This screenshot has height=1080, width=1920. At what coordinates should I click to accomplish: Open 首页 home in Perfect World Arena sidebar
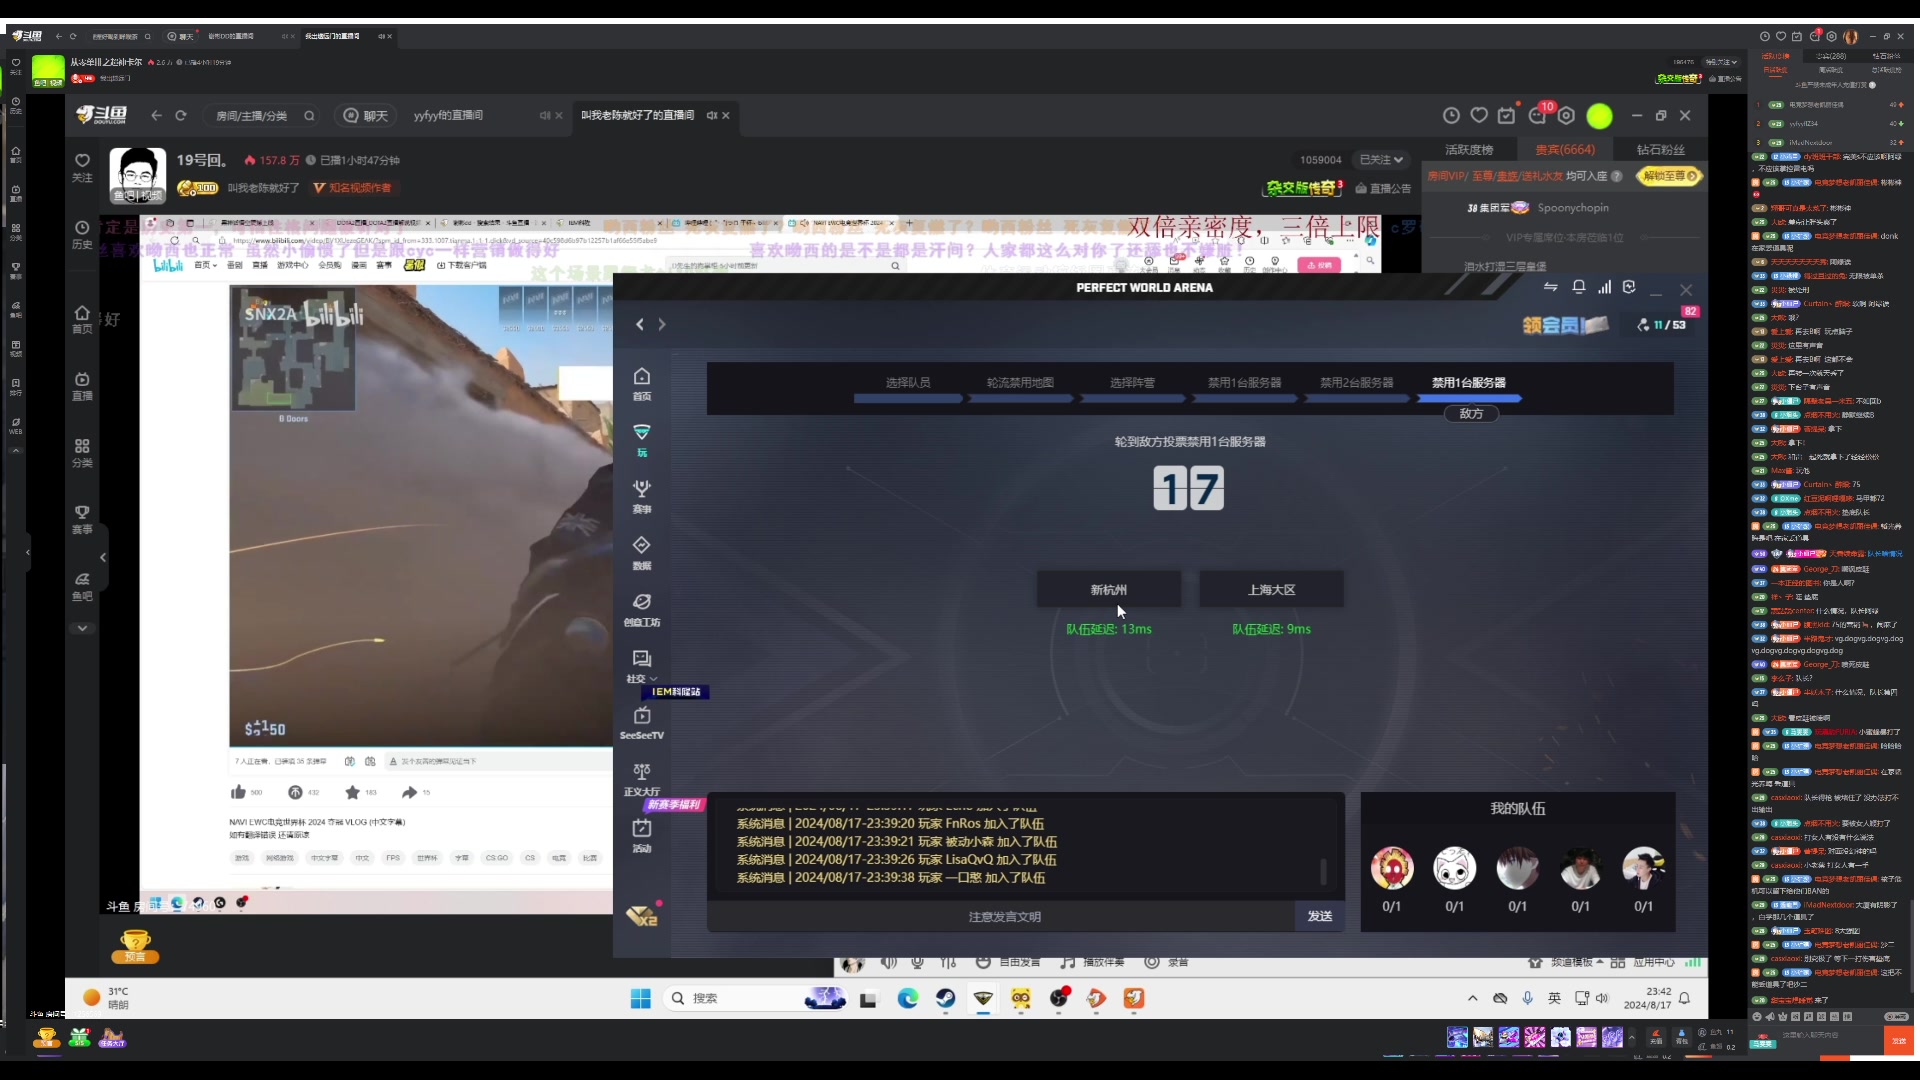coord(642,384)
